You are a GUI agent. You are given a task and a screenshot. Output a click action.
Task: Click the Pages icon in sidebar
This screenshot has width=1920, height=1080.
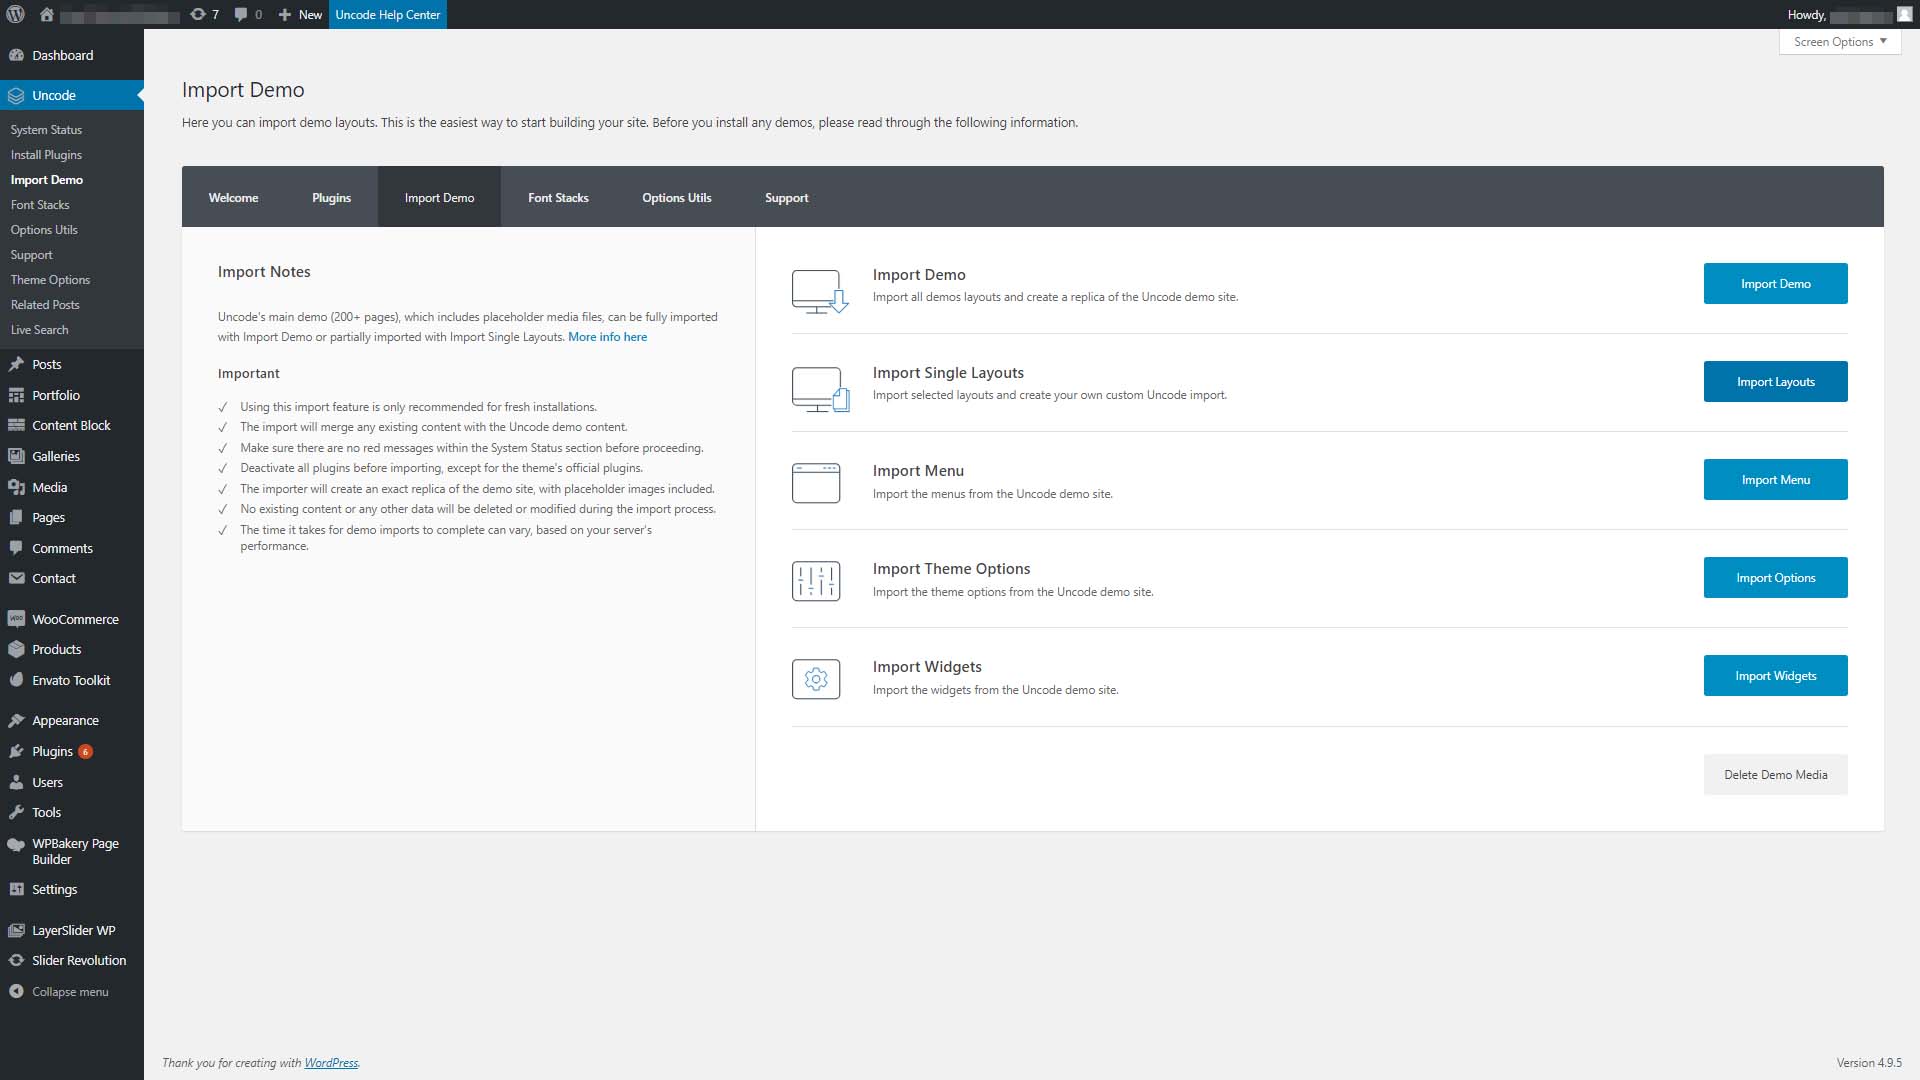[x=16, y=517]
